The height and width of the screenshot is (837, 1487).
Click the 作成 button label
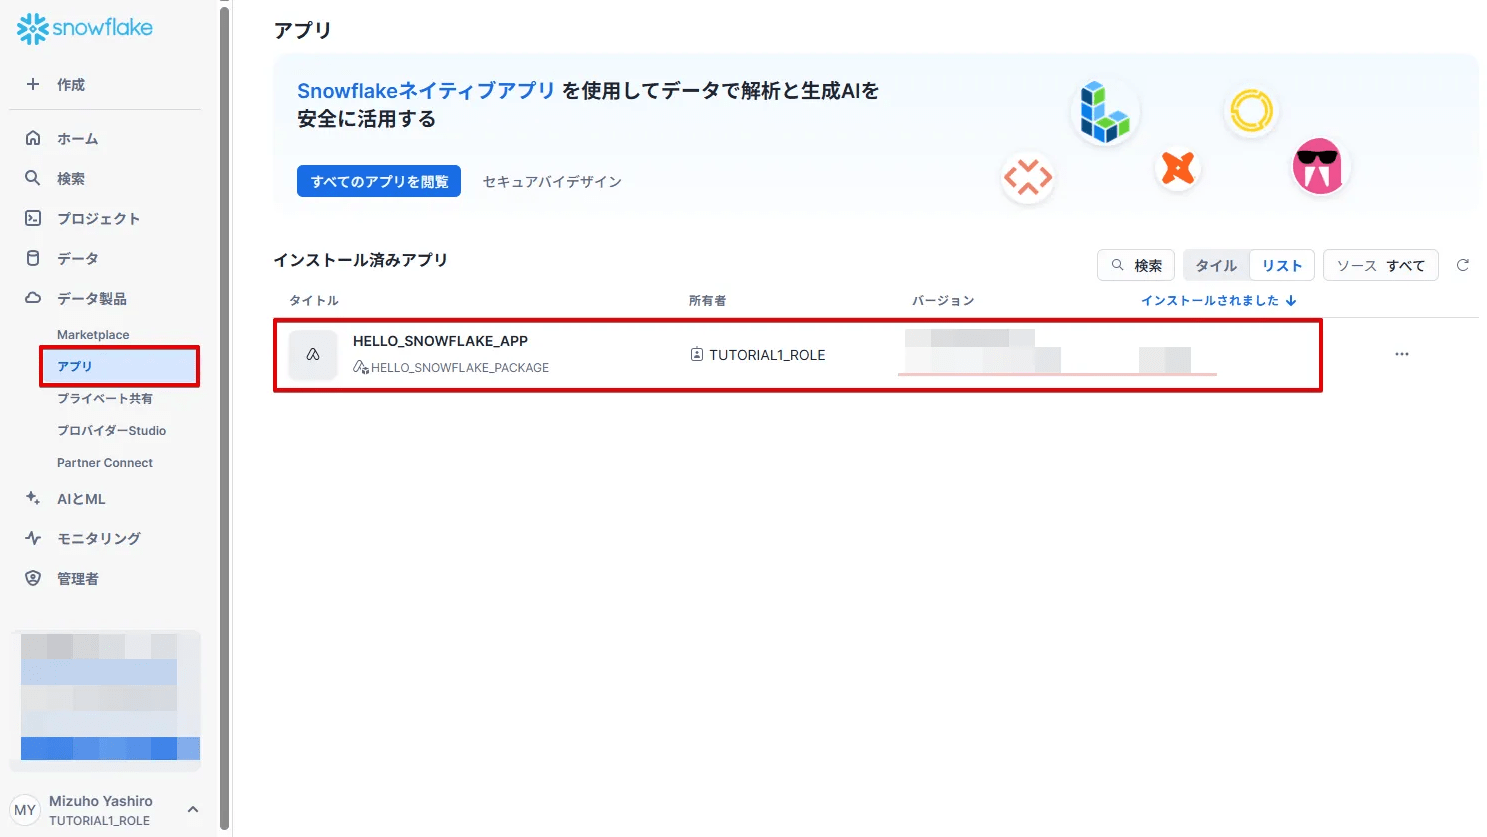click(71, 84)
